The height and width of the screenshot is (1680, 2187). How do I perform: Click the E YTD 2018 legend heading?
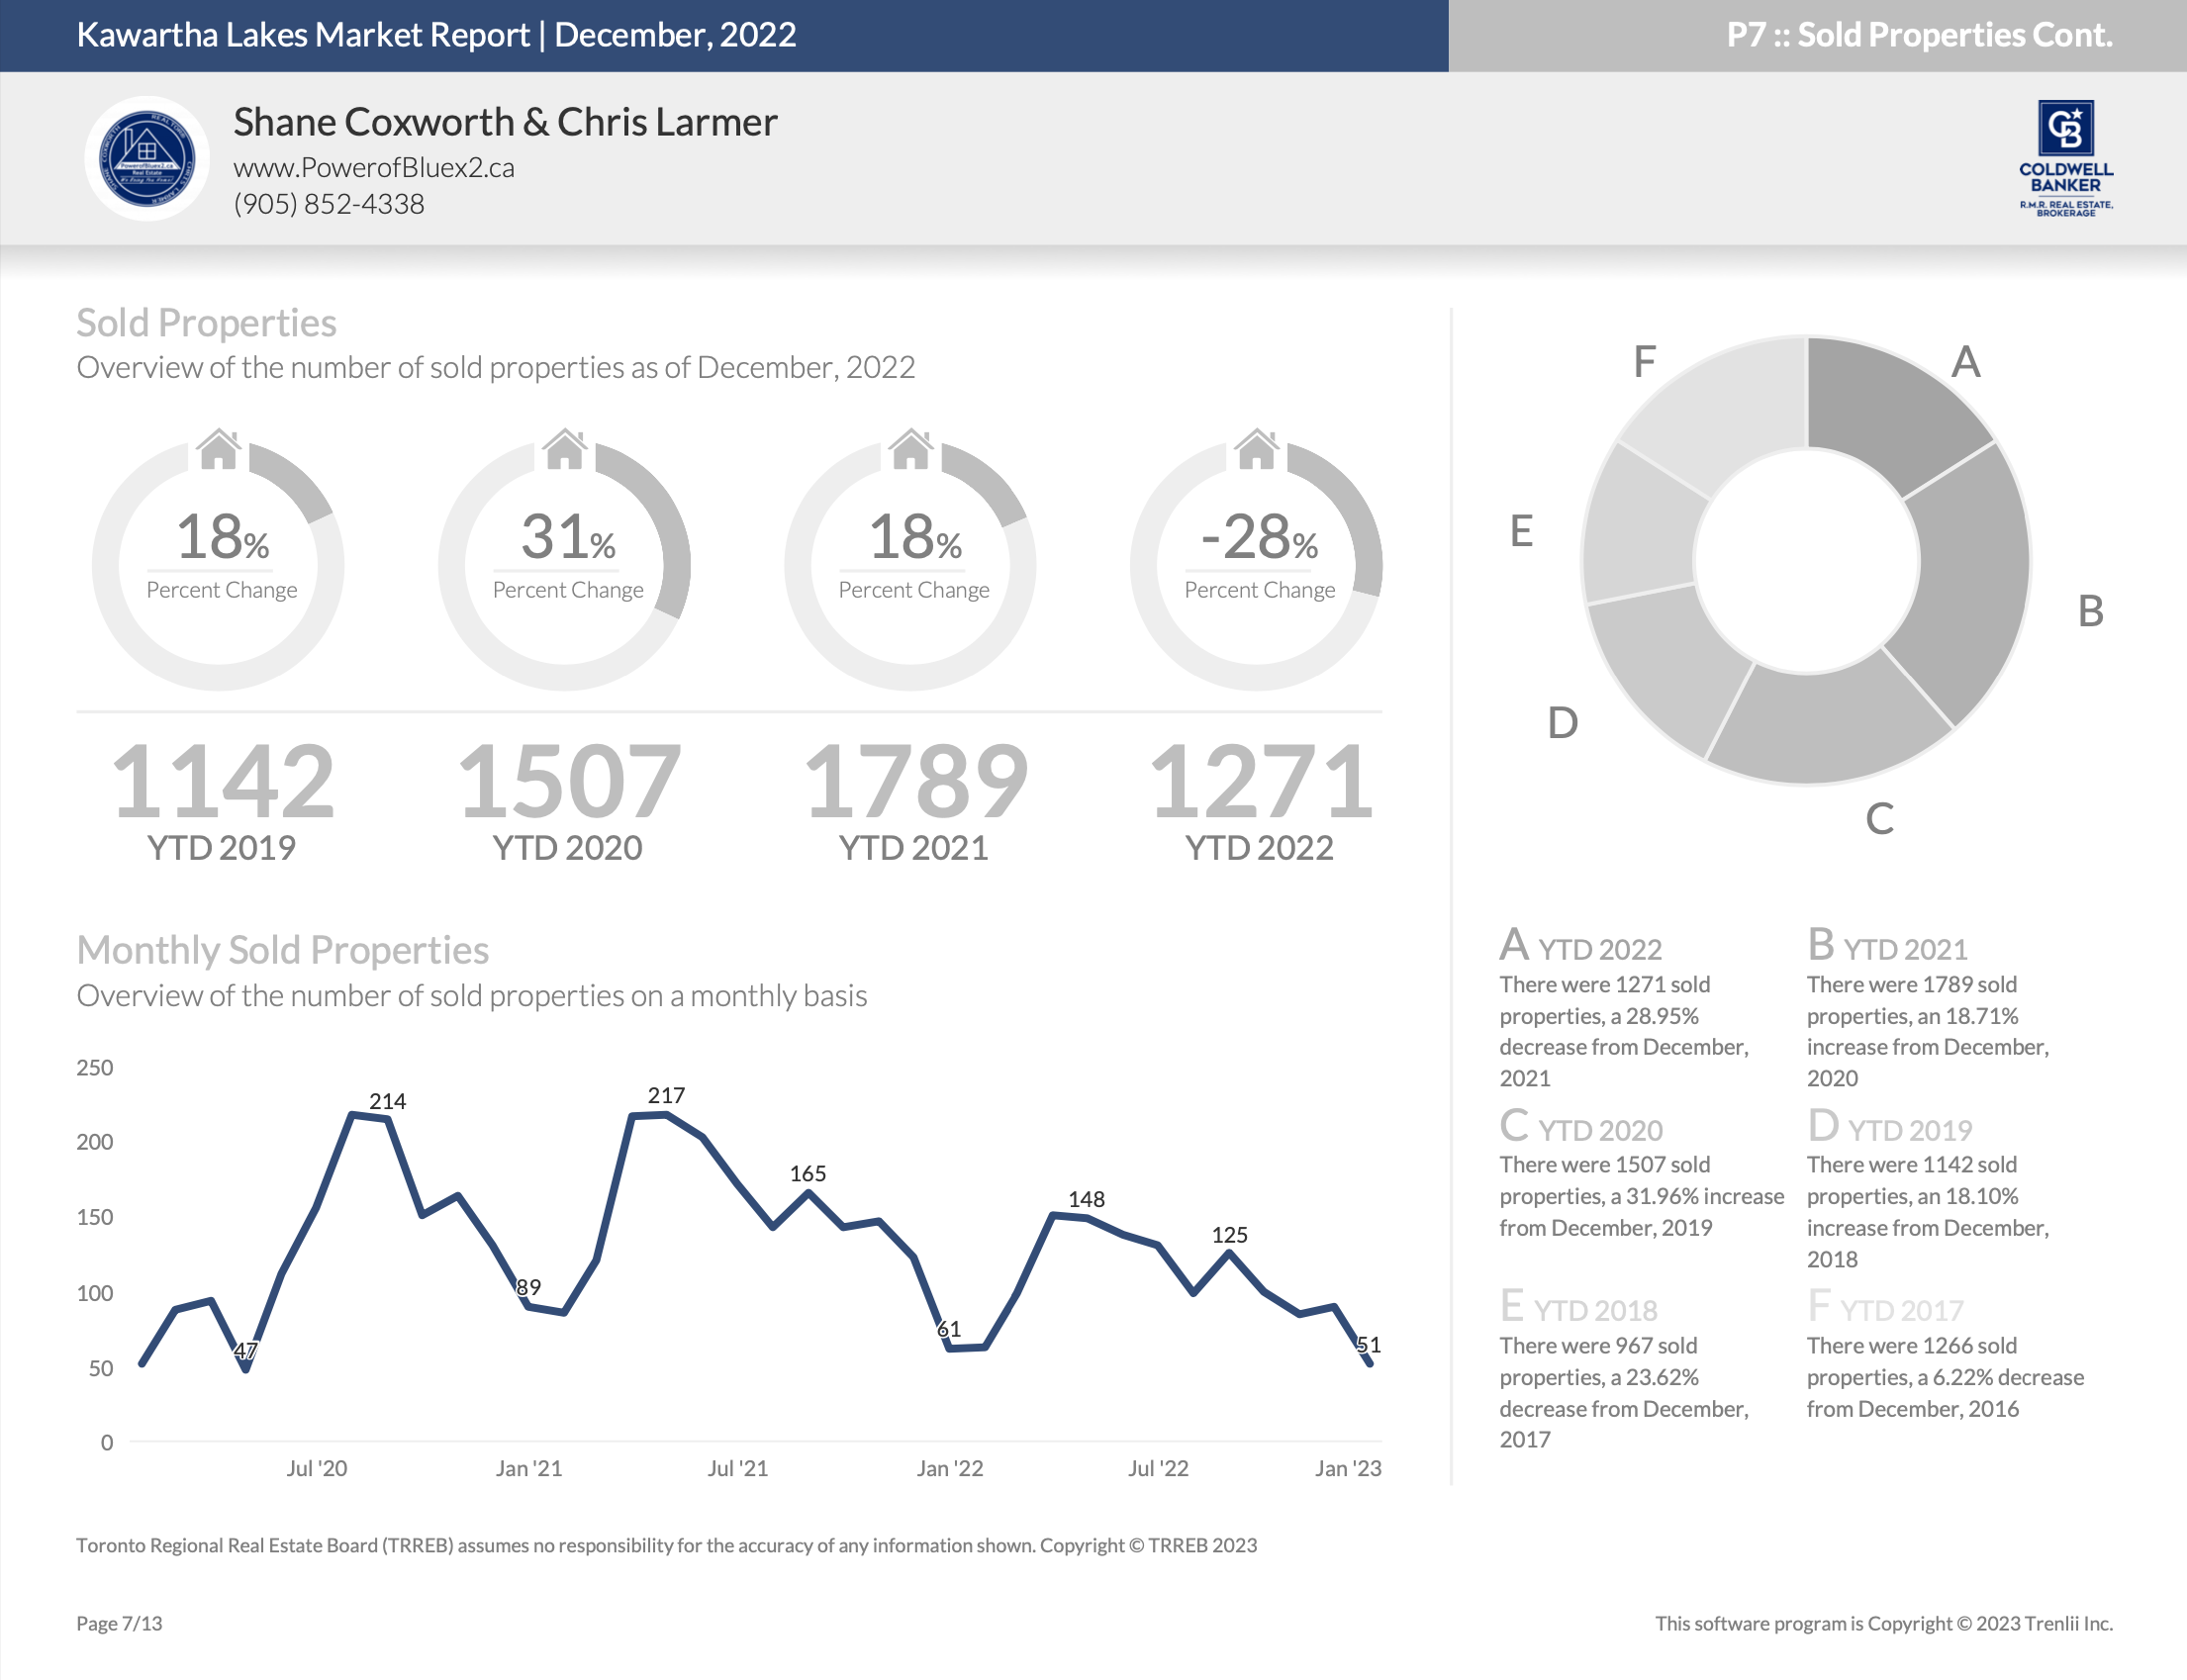tap(1578, 1306)
